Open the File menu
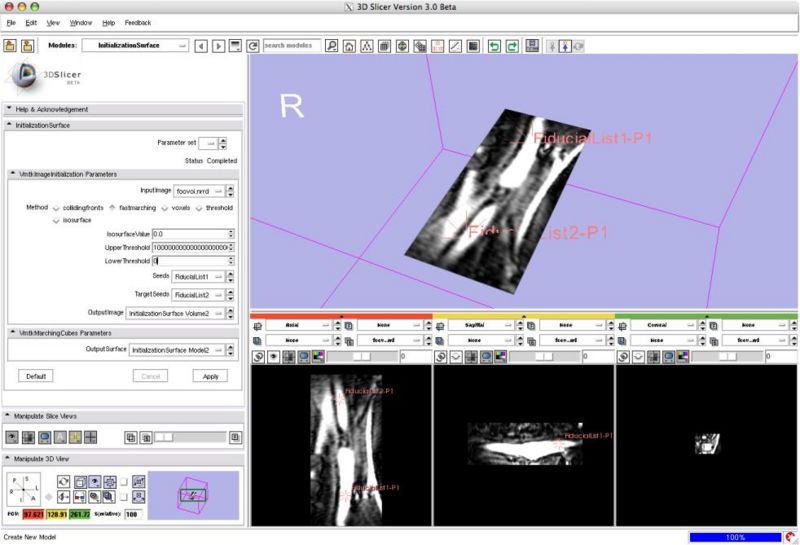Screen dimensions: 800x545 (11, 23)
